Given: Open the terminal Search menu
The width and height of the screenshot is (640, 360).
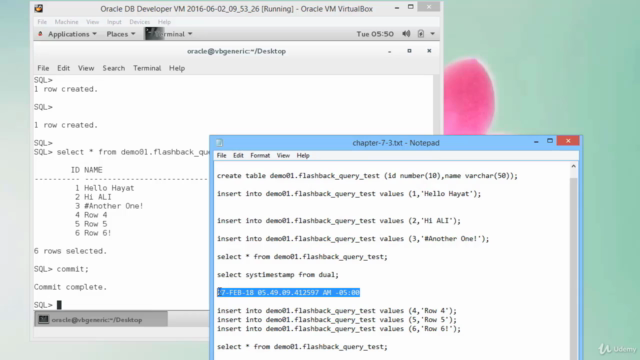Looking at the screenshot, I should 114,68.
